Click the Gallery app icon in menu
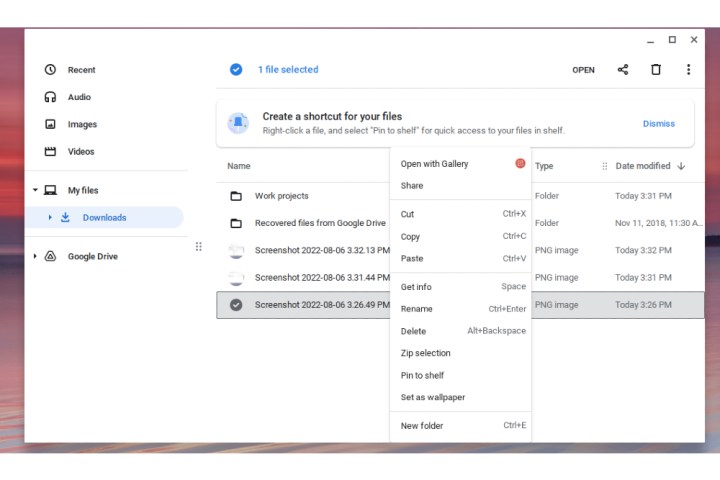The image size is (720, 480). [x=520, y=164]
